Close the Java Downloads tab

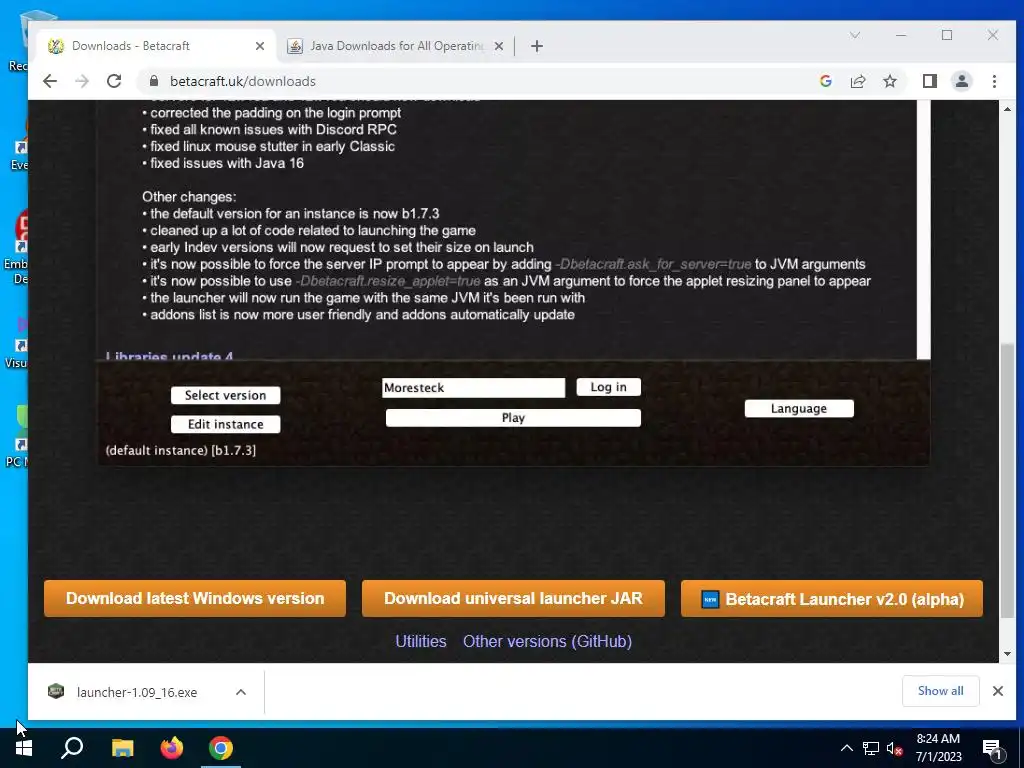[499, 46]
